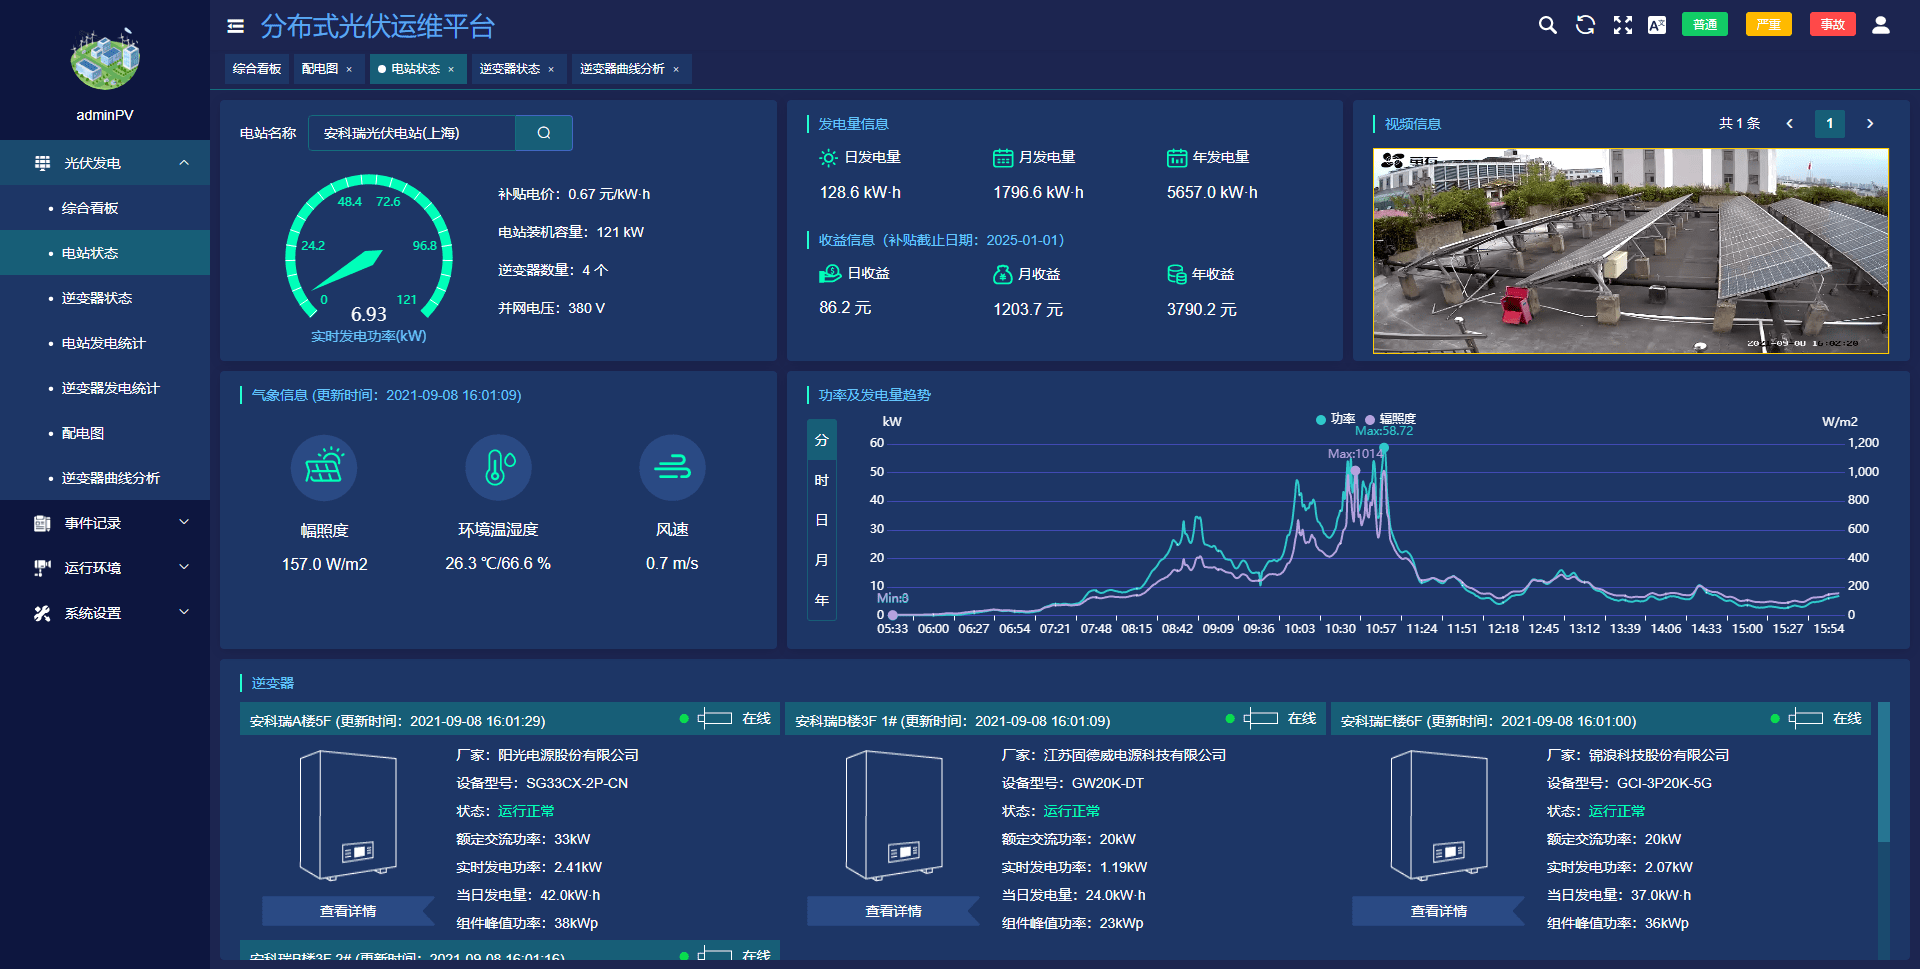Click the inverter list vertical scrollbar
The image size is (1920, 969).
1884,830
